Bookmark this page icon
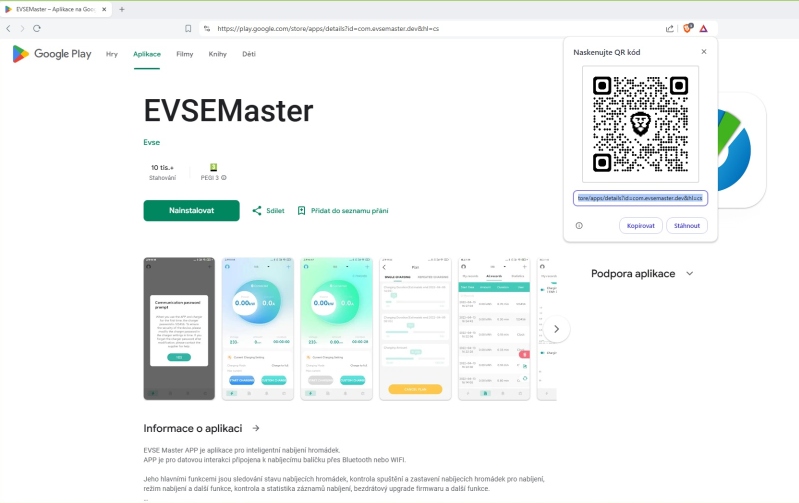The height and width of the screenshot is (503, 799). pyautogui.click(x=188, y=29)
